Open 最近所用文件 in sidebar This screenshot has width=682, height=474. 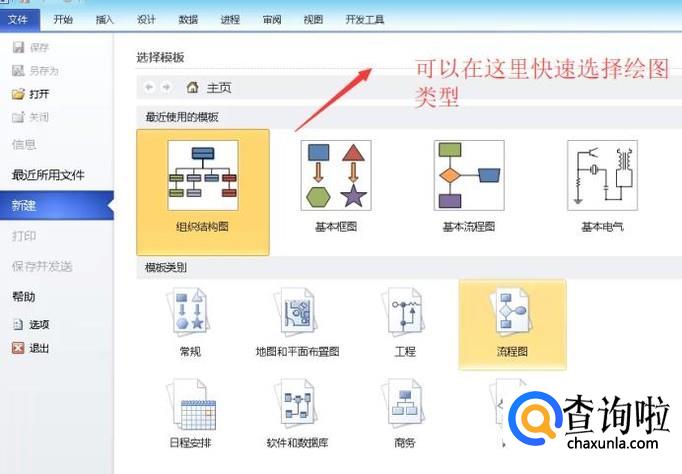point(48,175)
